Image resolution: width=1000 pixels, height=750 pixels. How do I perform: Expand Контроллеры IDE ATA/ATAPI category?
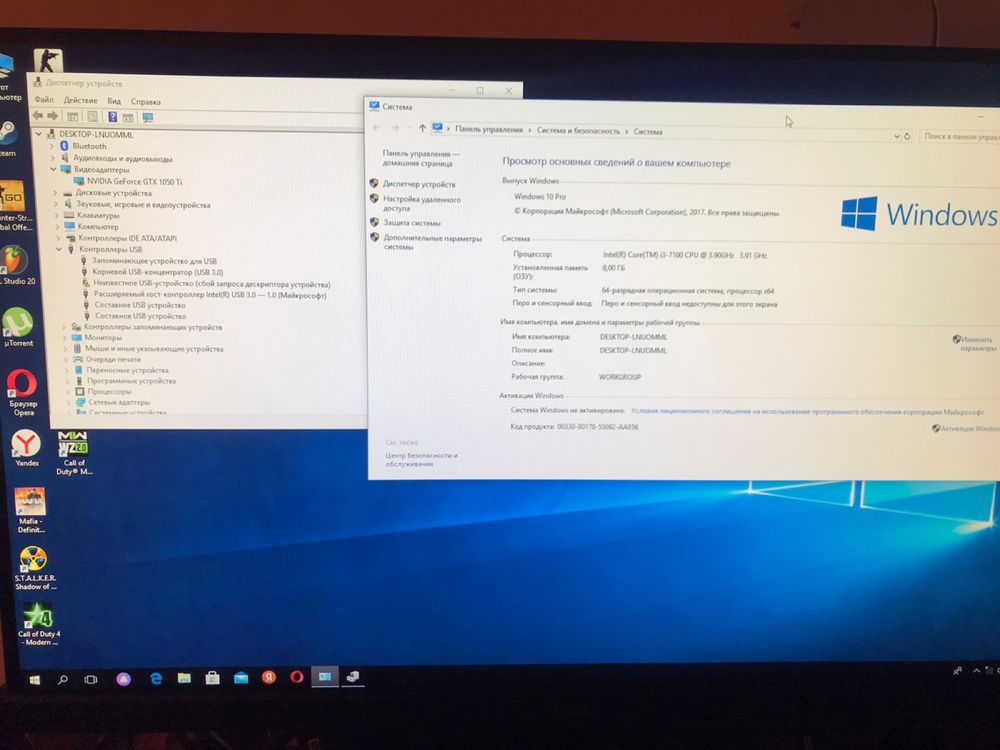point(57,238)
